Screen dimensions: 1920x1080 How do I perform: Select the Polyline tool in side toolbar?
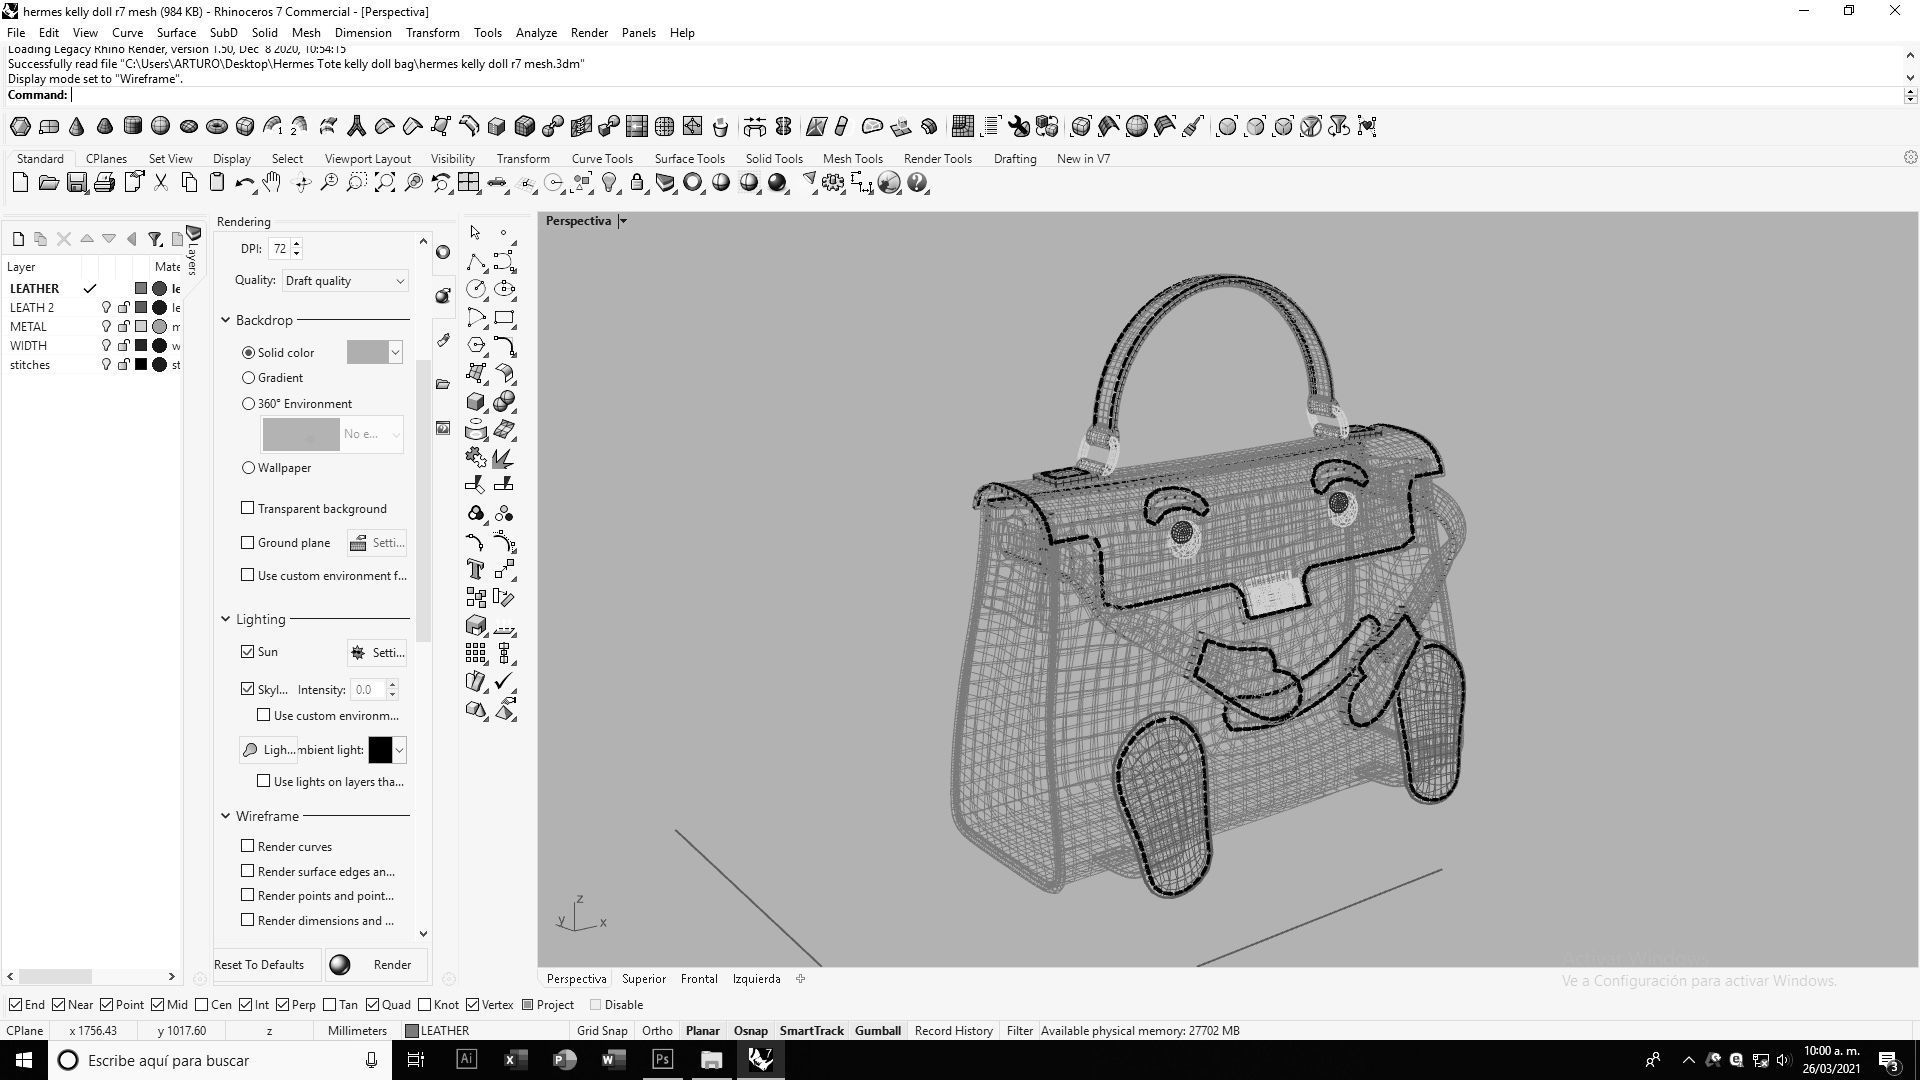[476, 262]
